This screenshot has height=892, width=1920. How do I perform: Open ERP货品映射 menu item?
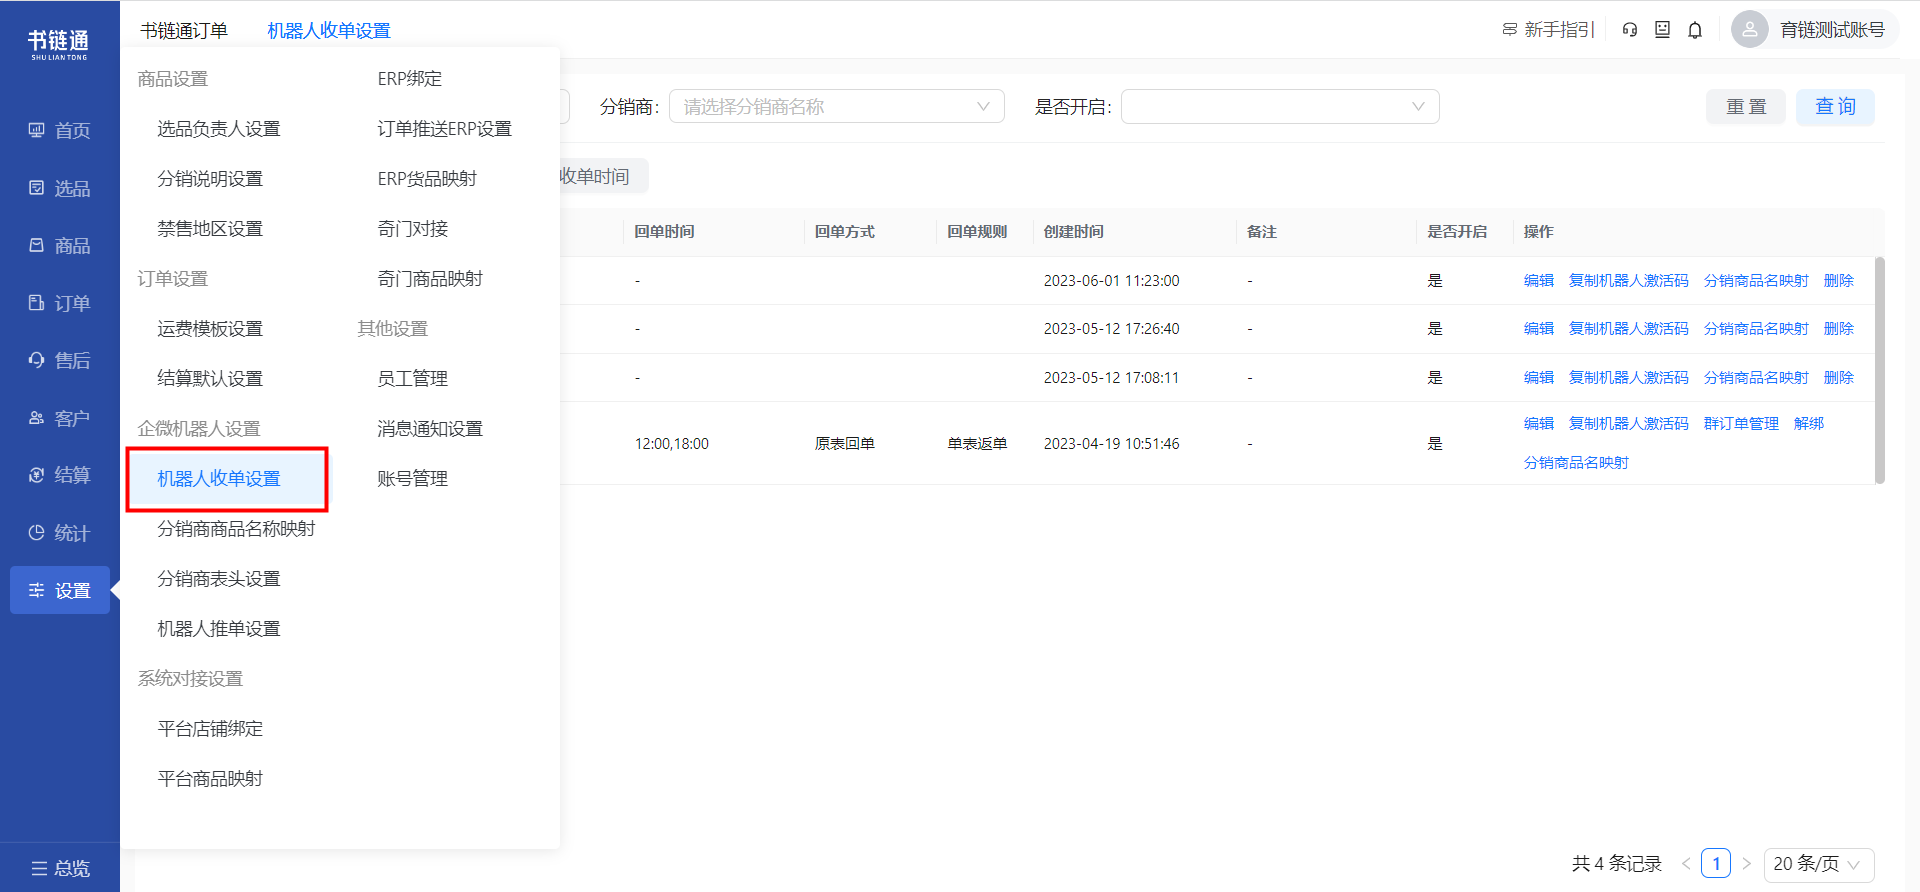[427, 179]
